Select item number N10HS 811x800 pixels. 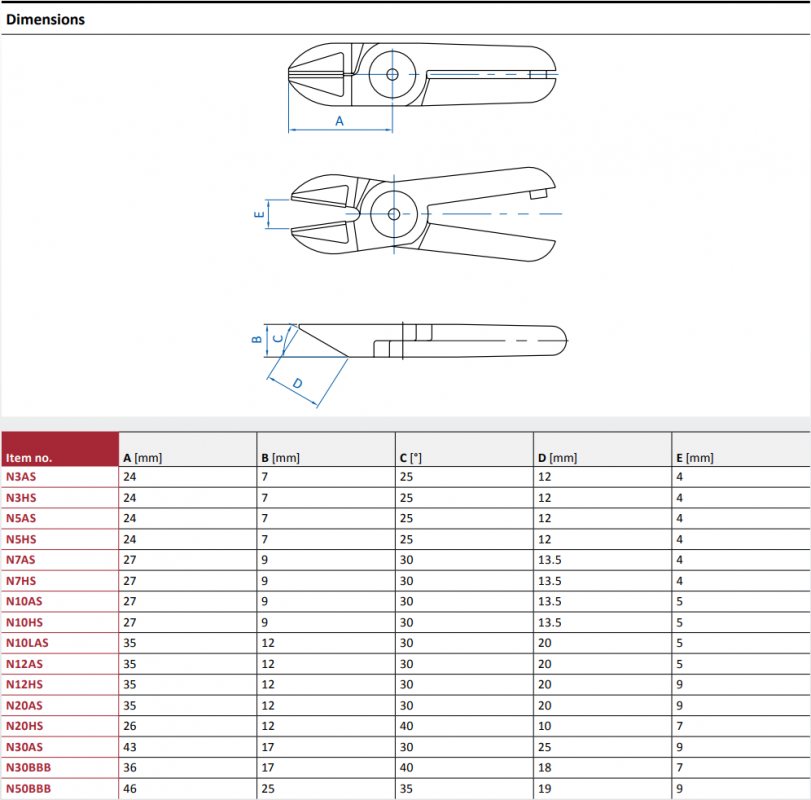[x=24, y=623]
